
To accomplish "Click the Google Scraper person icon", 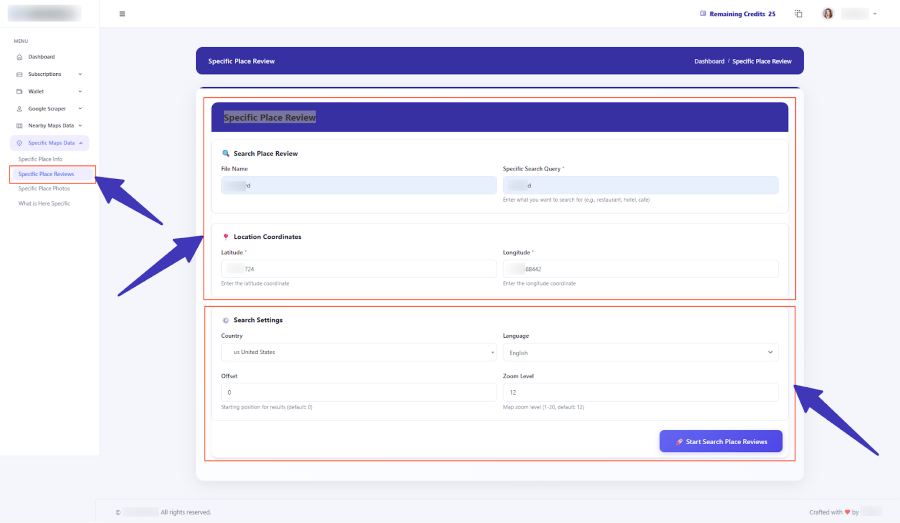I will [x=20, y=109].
